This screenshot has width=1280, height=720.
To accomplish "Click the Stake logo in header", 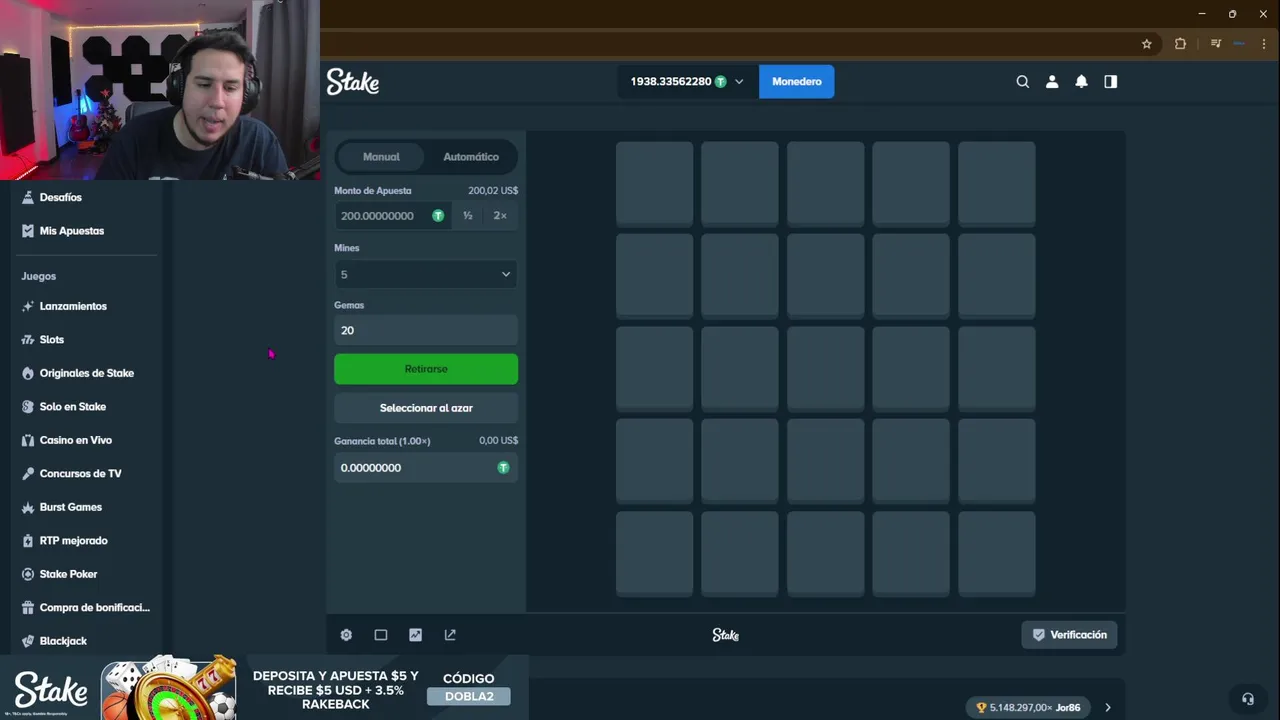I will point(353,82).
